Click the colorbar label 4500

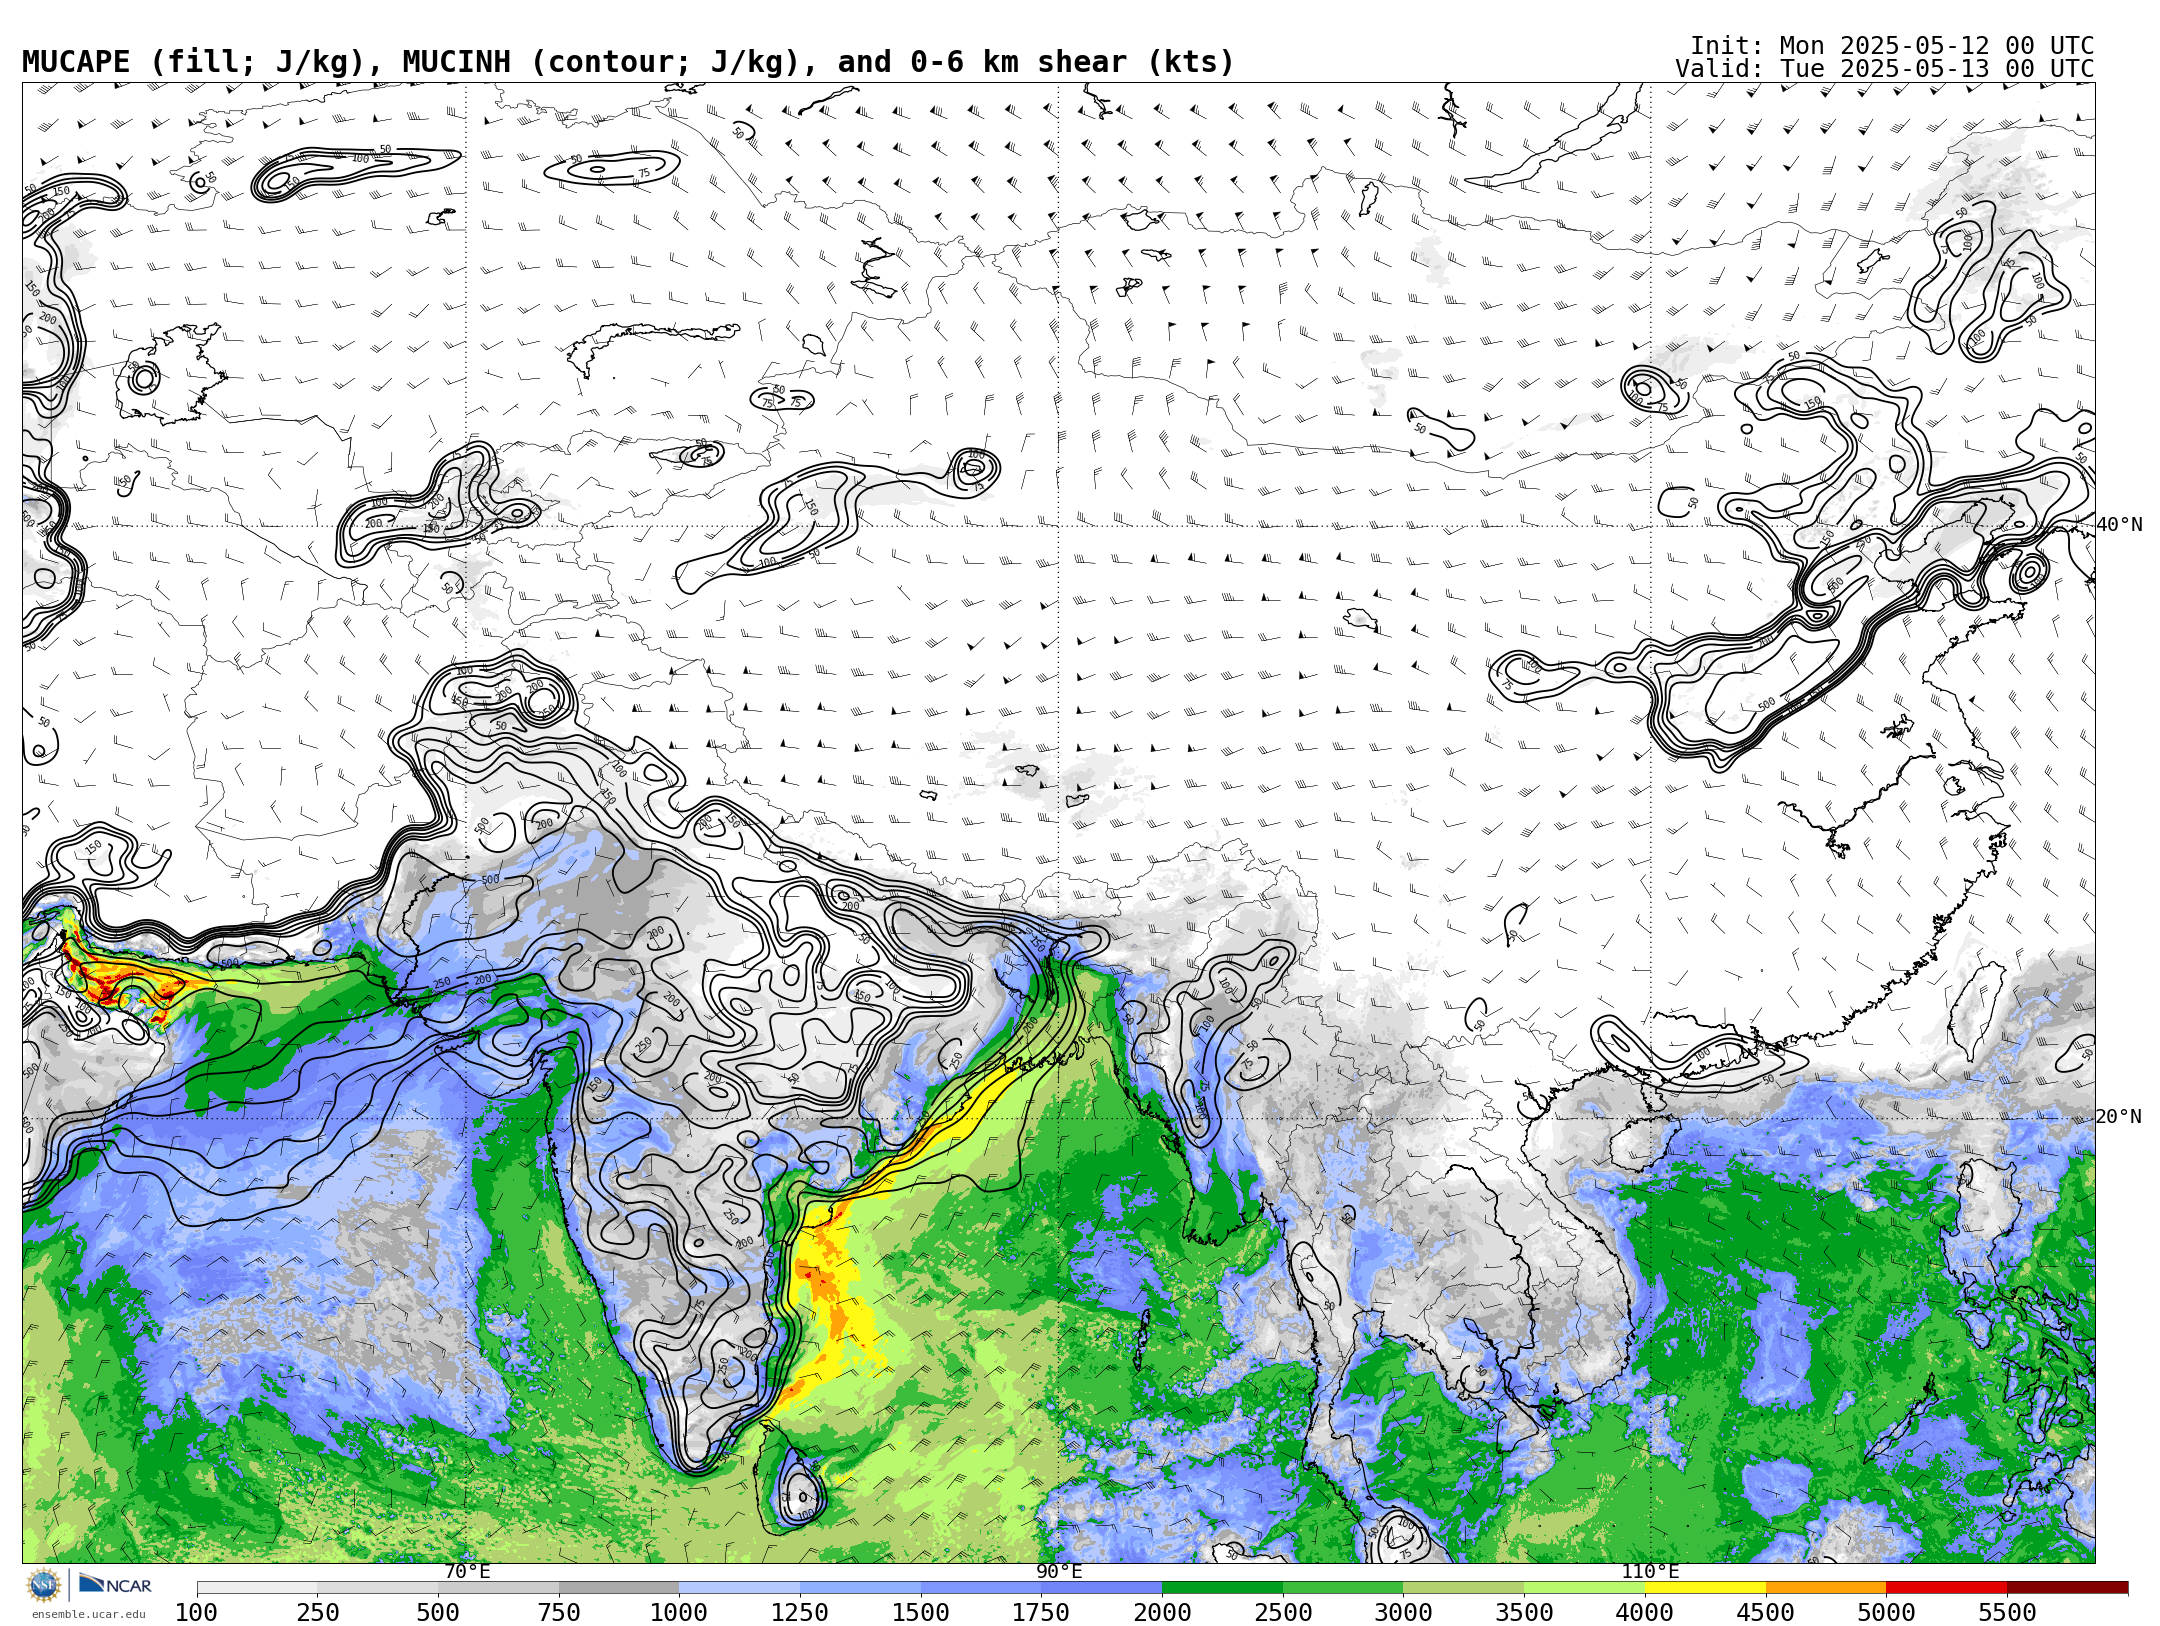click(x=1765, y=1613)
